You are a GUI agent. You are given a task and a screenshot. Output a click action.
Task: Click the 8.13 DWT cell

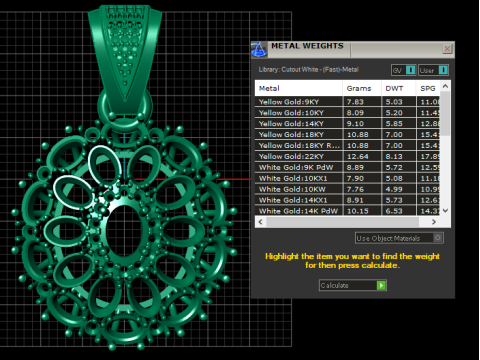tap(399, 157)
